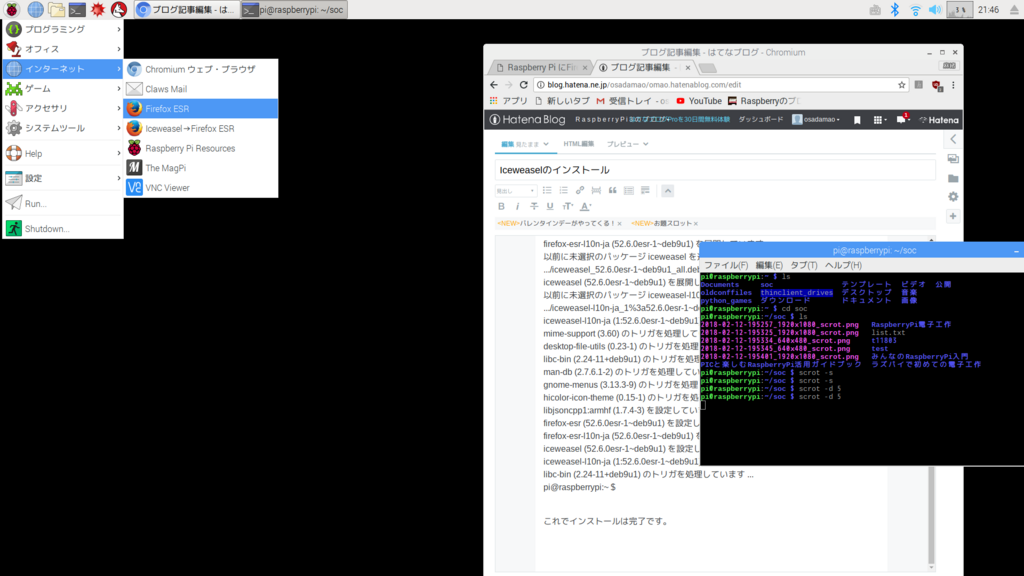Open the Run... menu entry
This screenshot has height=576, width=1024.
pyautogui.click(x=63, y=203)
